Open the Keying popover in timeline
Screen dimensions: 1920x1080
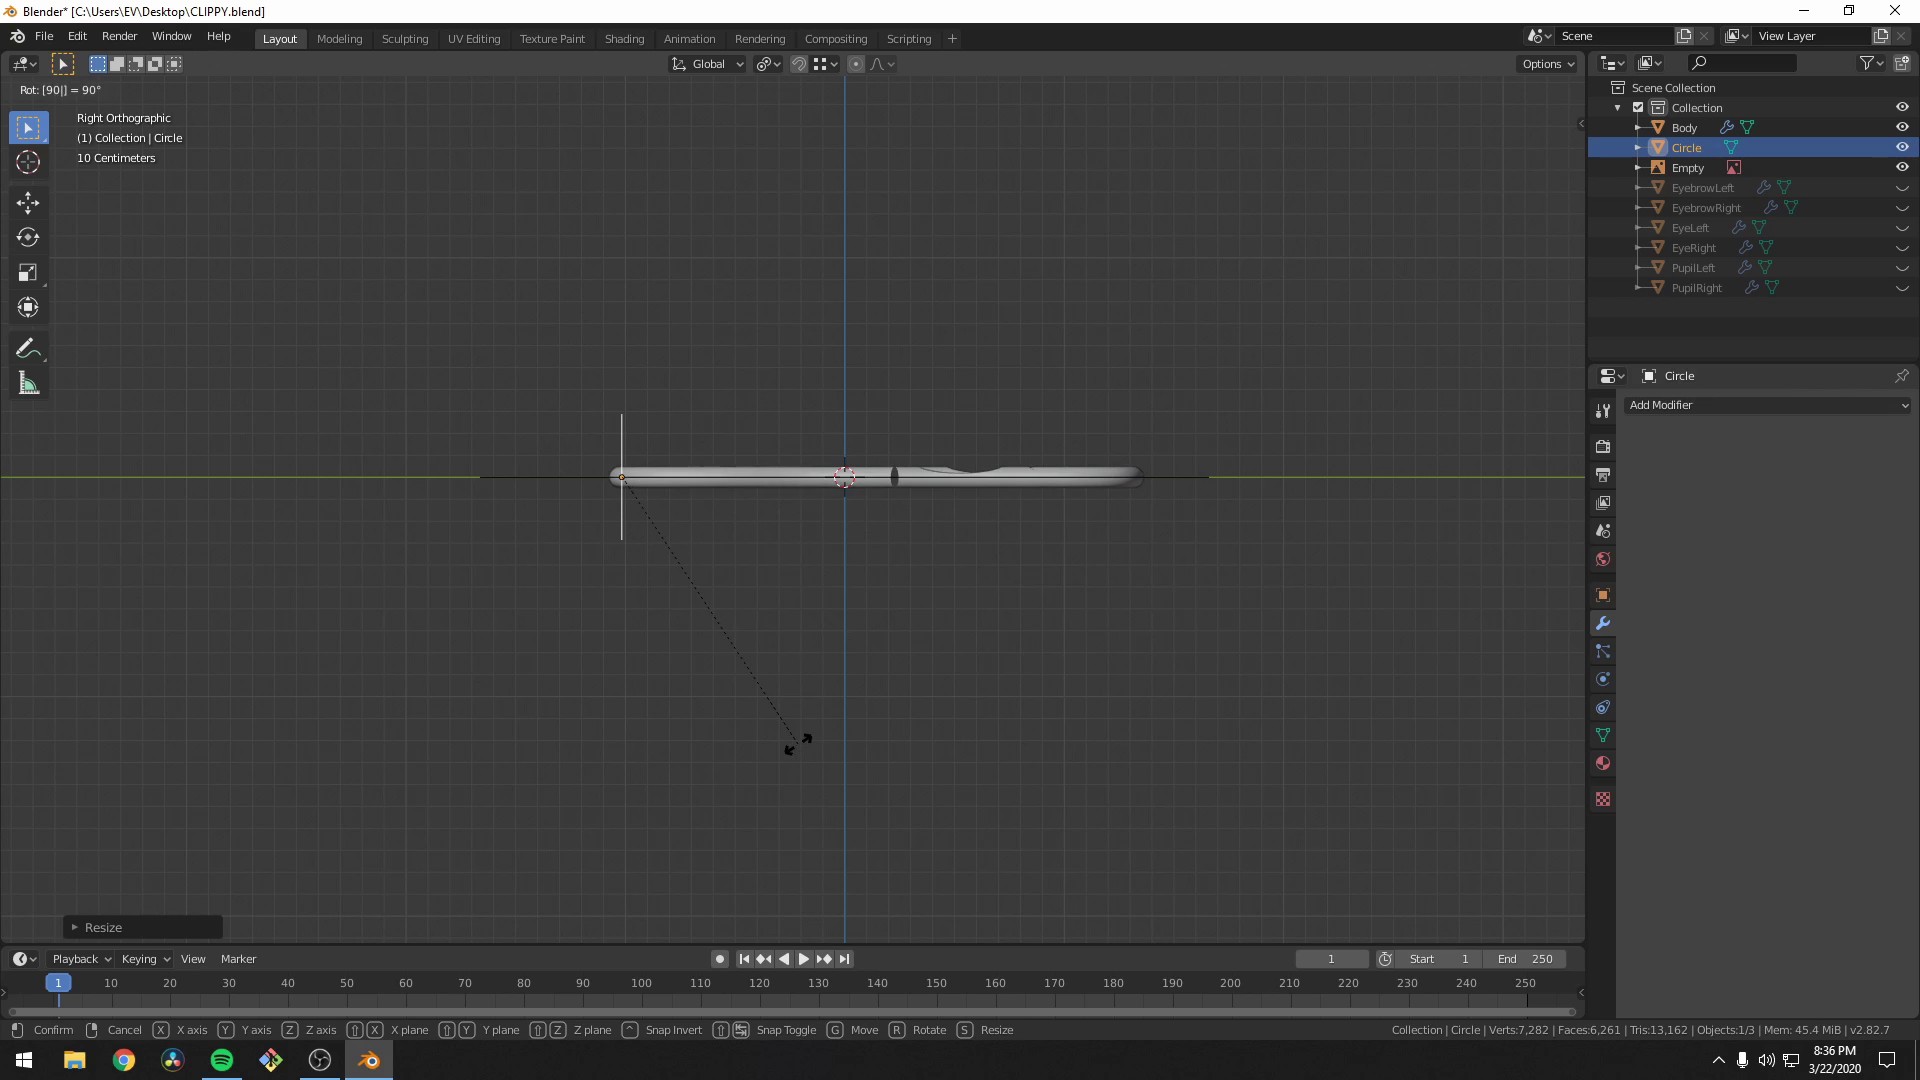(145, 959)
